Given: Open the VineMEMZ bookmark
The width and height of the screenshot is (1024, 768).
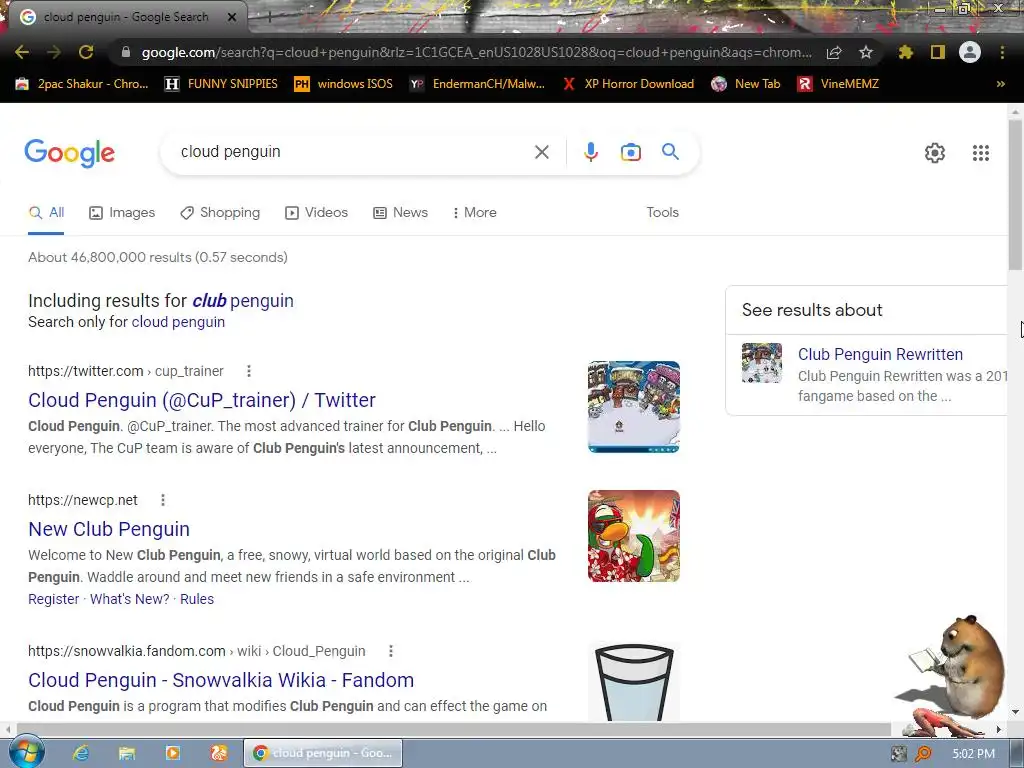Looking at the screenshot, I should (x=838, y=84).
